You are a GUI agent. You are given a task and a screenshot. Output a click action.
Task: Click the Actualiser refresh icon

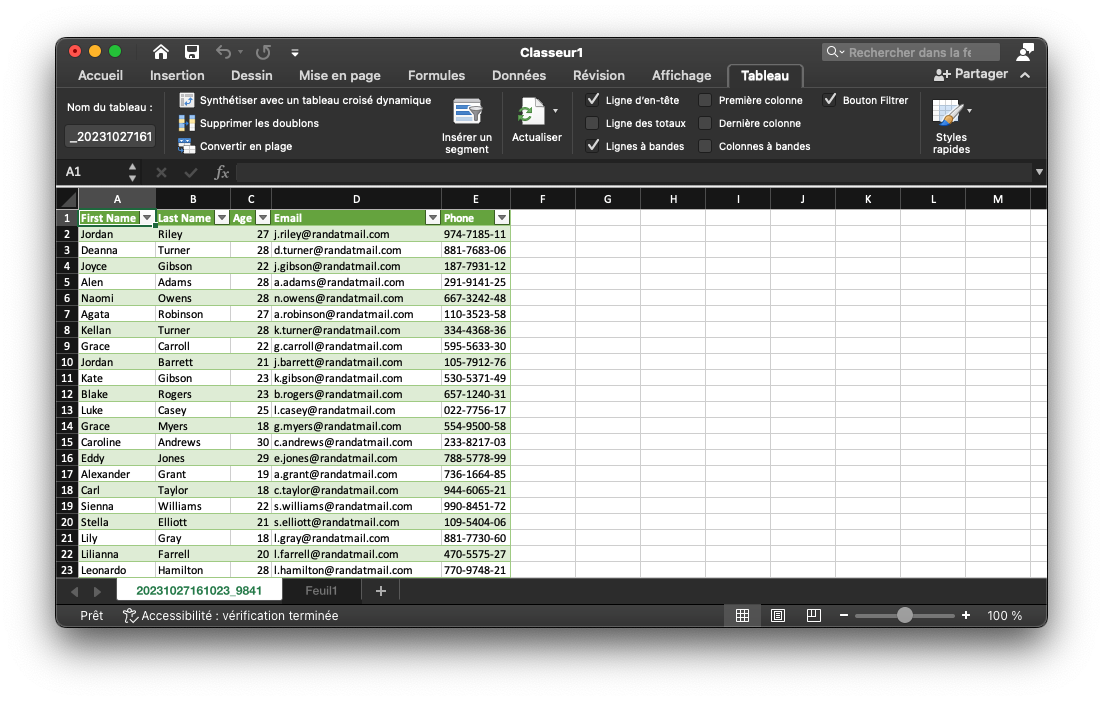[x=530, y=112]
